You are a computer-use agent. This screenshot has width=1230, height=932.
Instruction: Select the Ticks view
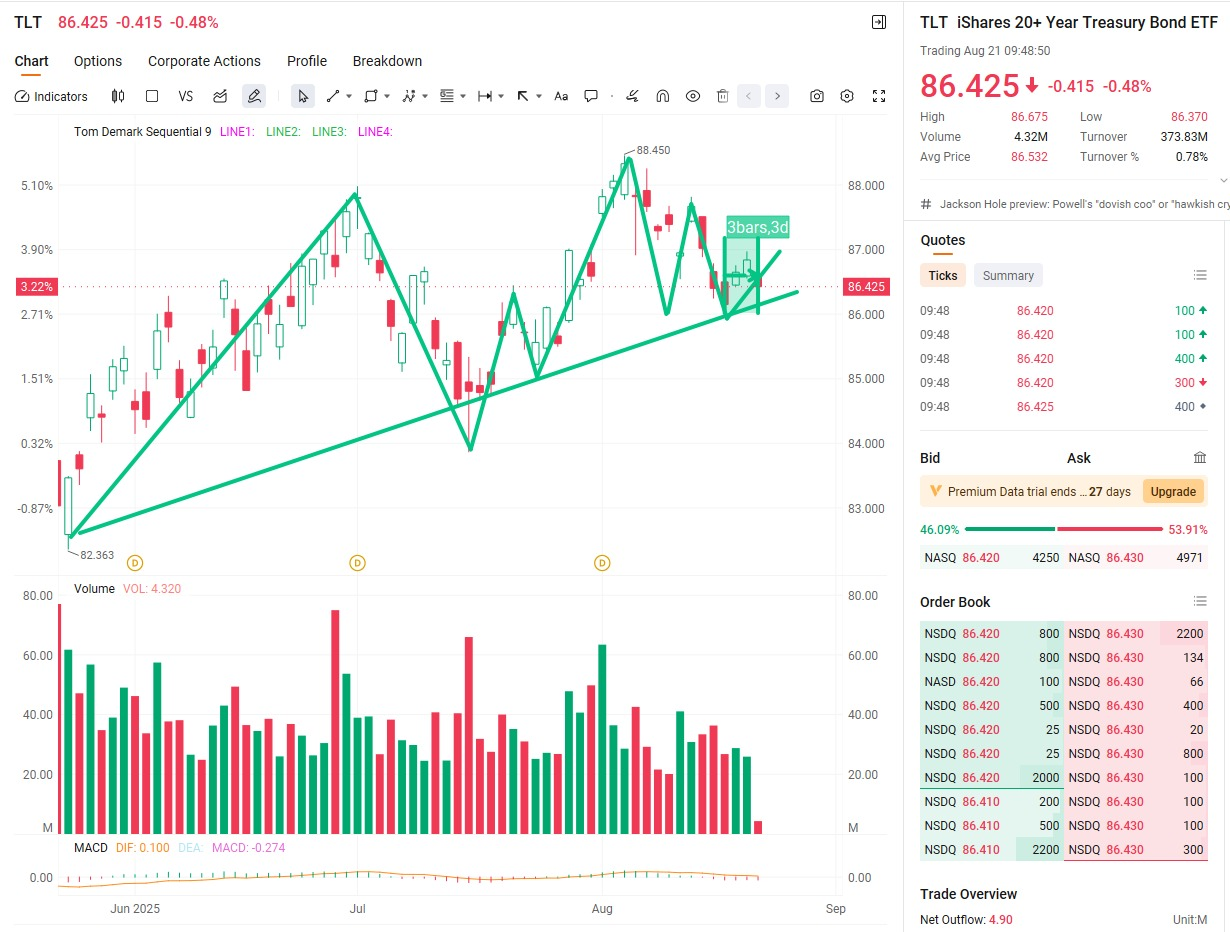[943, 275]
